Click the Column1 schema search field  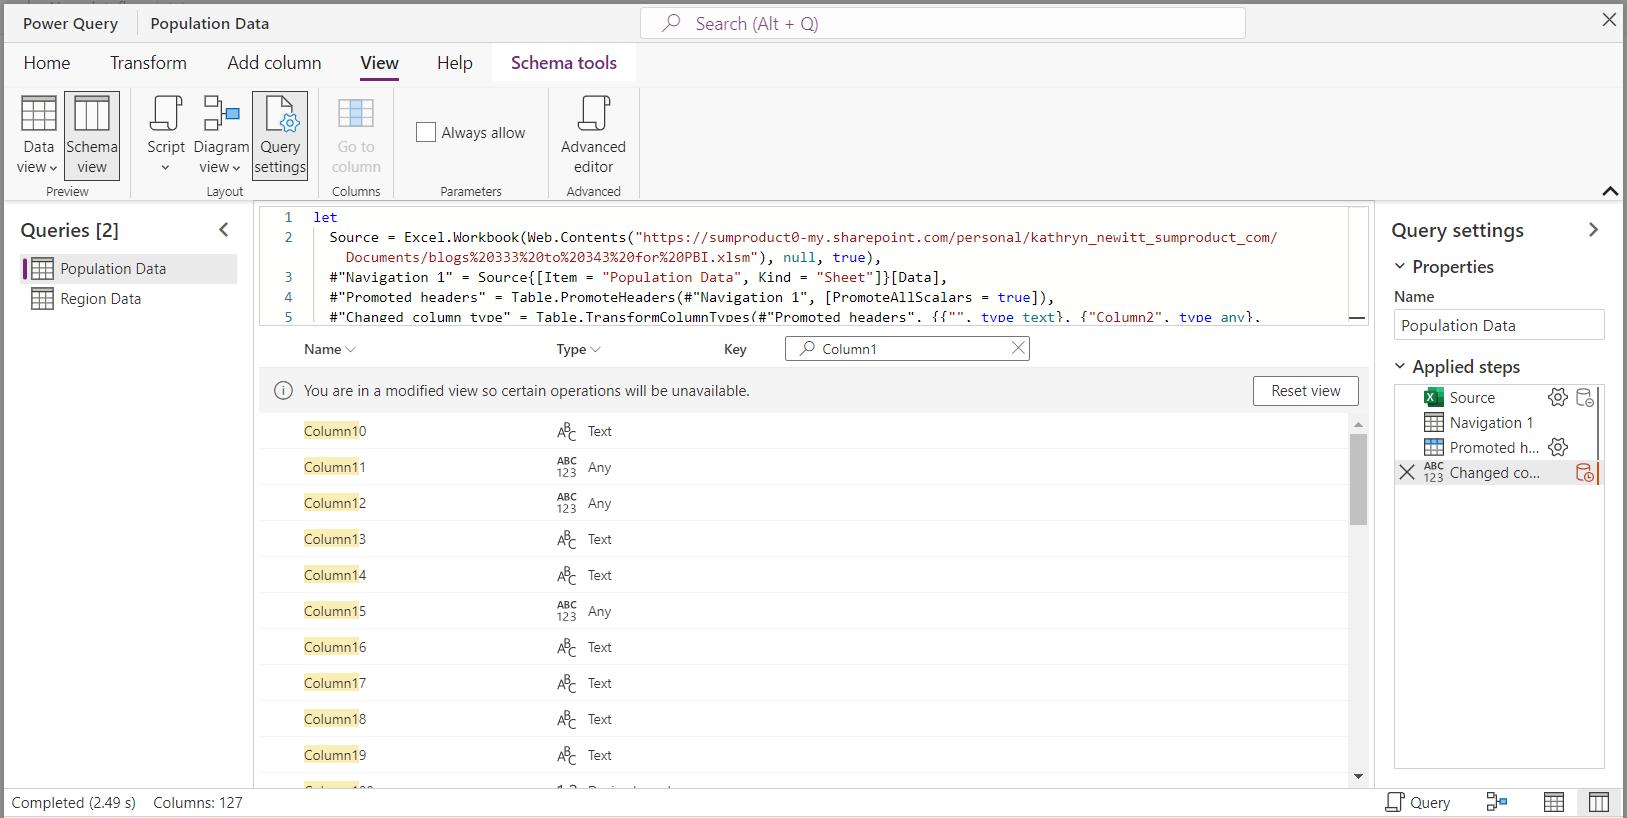[907, 348]
